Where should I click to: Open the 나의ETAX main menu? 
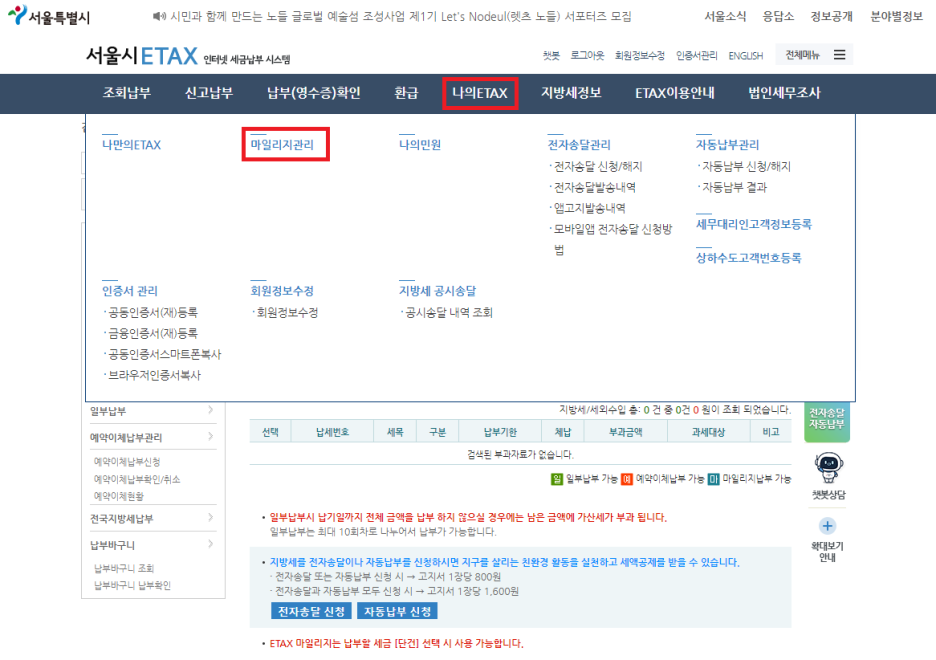(480, 93)
